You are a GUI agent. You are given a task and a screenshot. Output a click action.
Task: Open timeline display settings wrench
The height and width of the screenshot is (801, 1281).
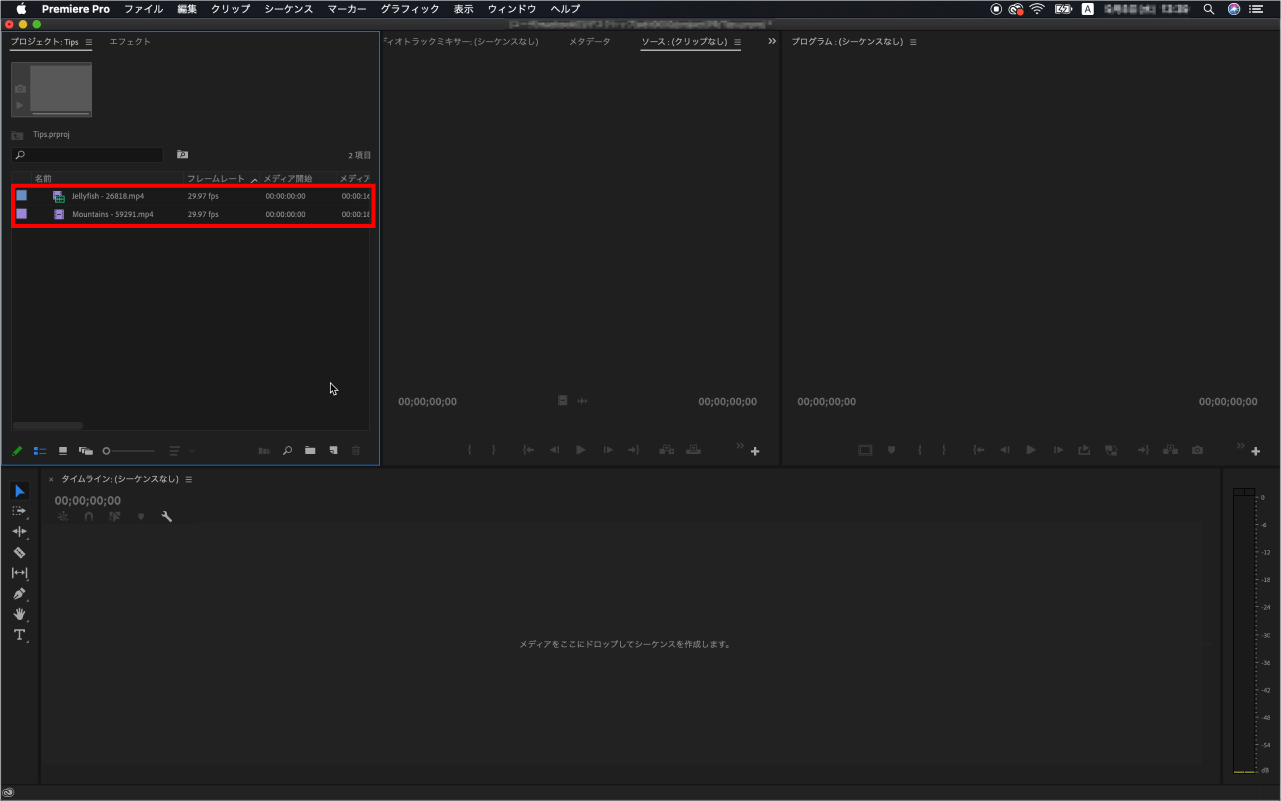coord(167,517)
